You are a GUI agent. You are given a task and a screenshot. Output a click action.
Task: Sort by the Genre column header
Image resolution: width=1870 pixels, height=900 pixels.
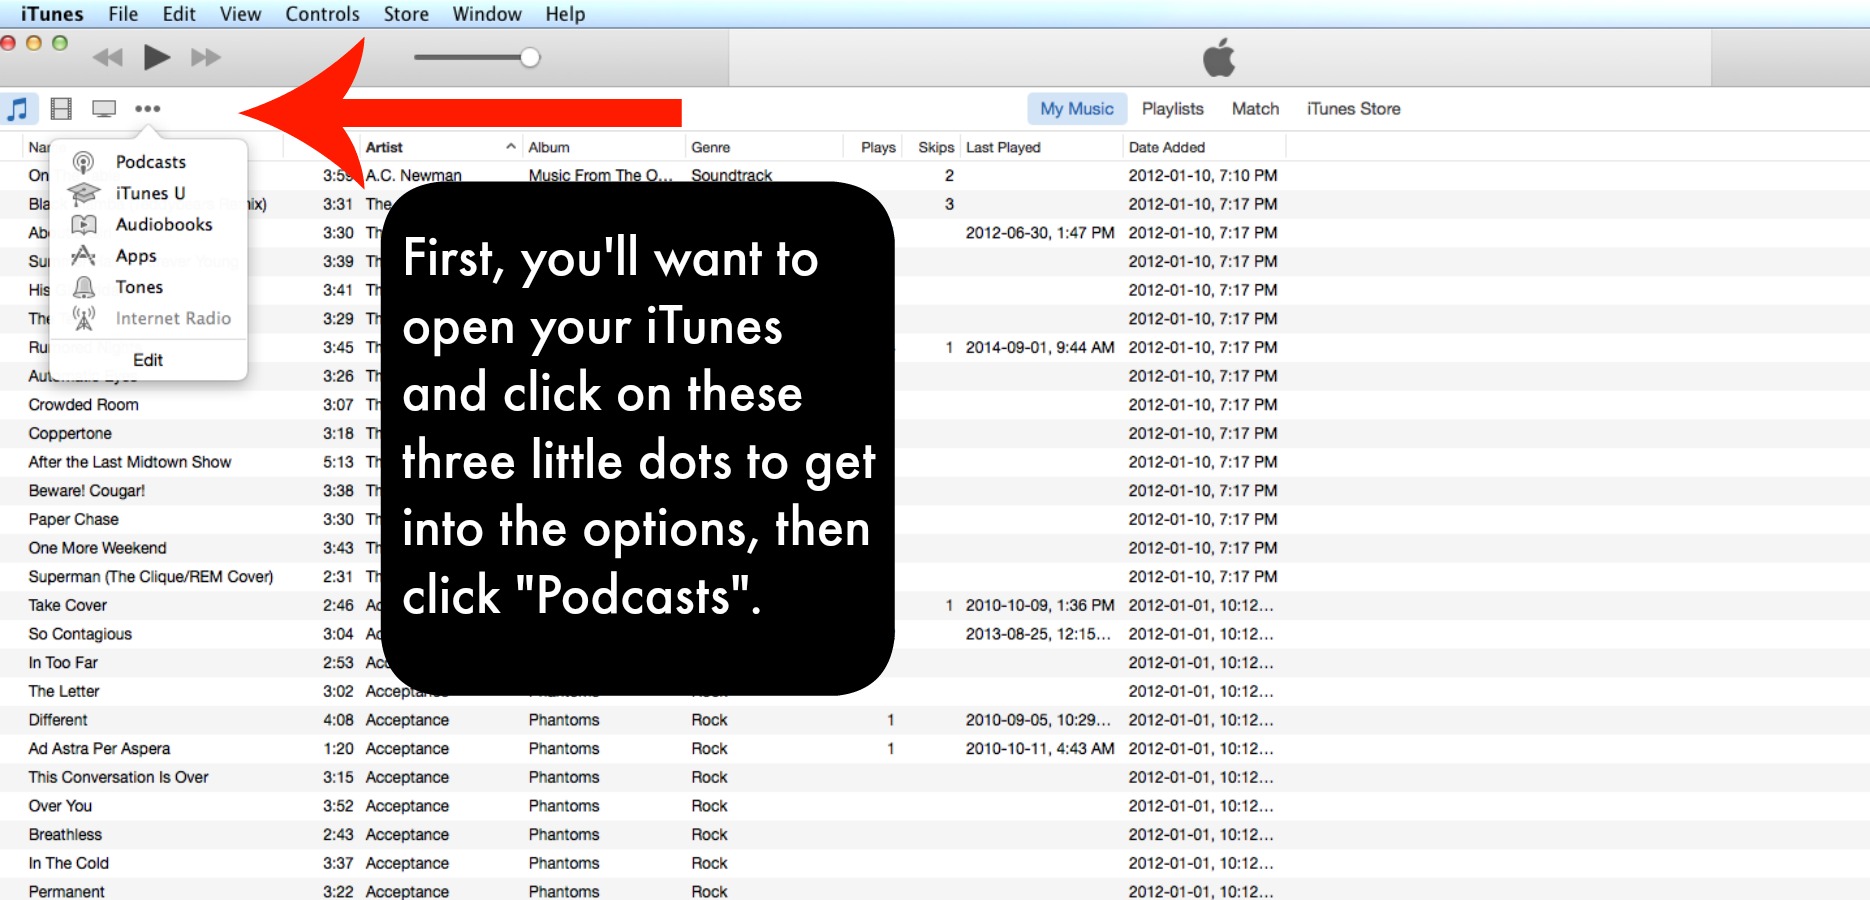click(x=763, y=147)
